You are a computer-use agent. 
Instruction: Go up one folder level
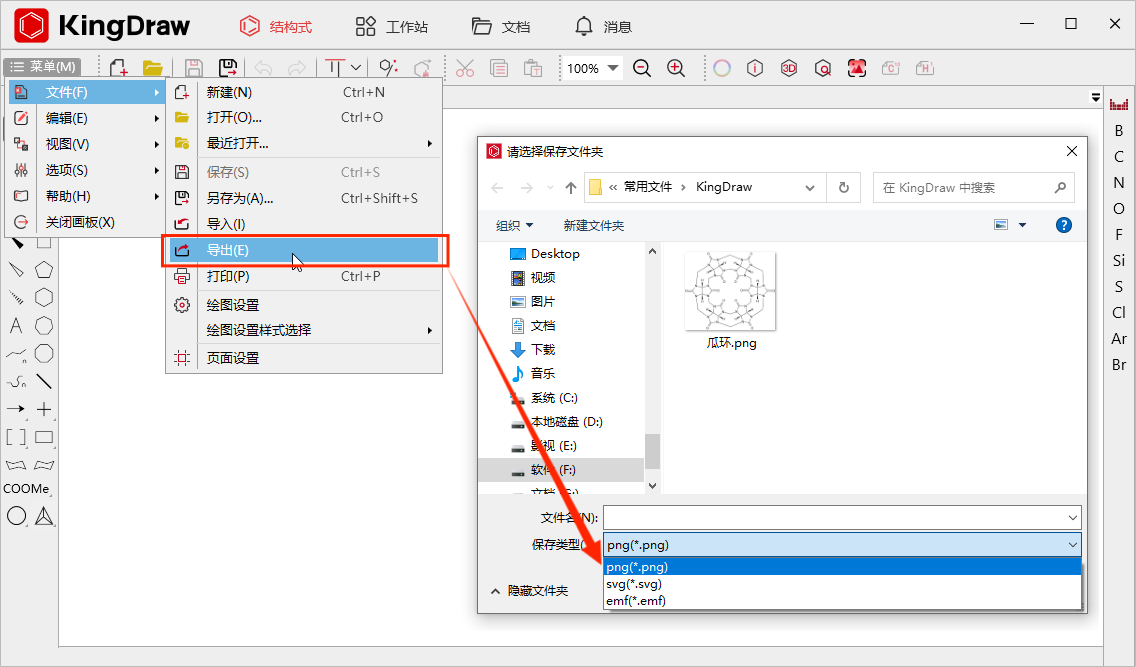570,188
